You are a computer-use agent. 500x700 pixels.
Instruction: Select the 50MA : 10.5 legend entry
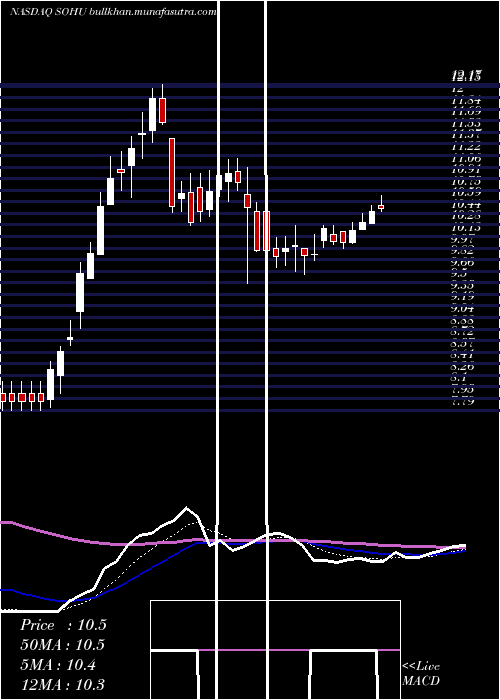[x=62, y=645]
